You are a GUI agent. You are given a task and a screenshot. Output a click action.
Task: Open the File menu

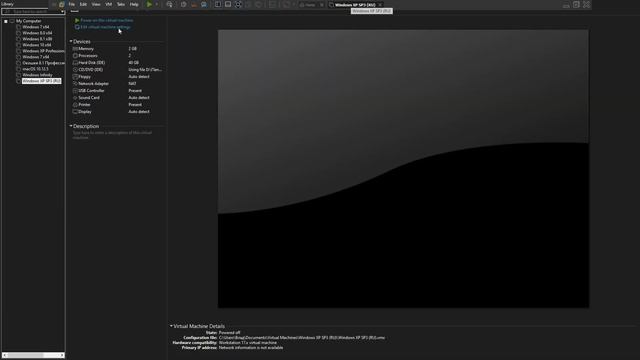(72, 4)
